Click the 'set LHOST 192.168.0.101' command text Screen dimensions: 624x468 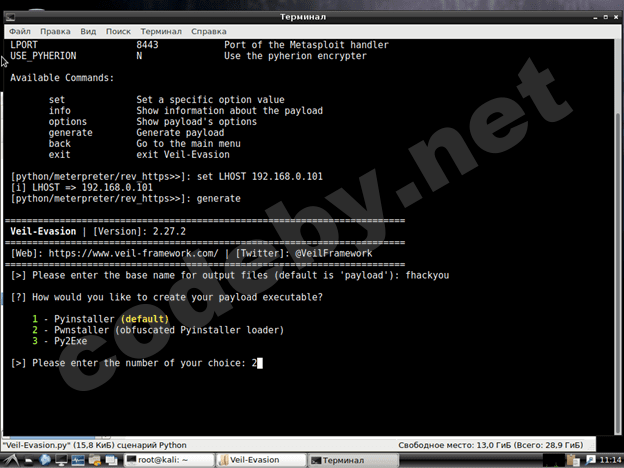[259, 177]
